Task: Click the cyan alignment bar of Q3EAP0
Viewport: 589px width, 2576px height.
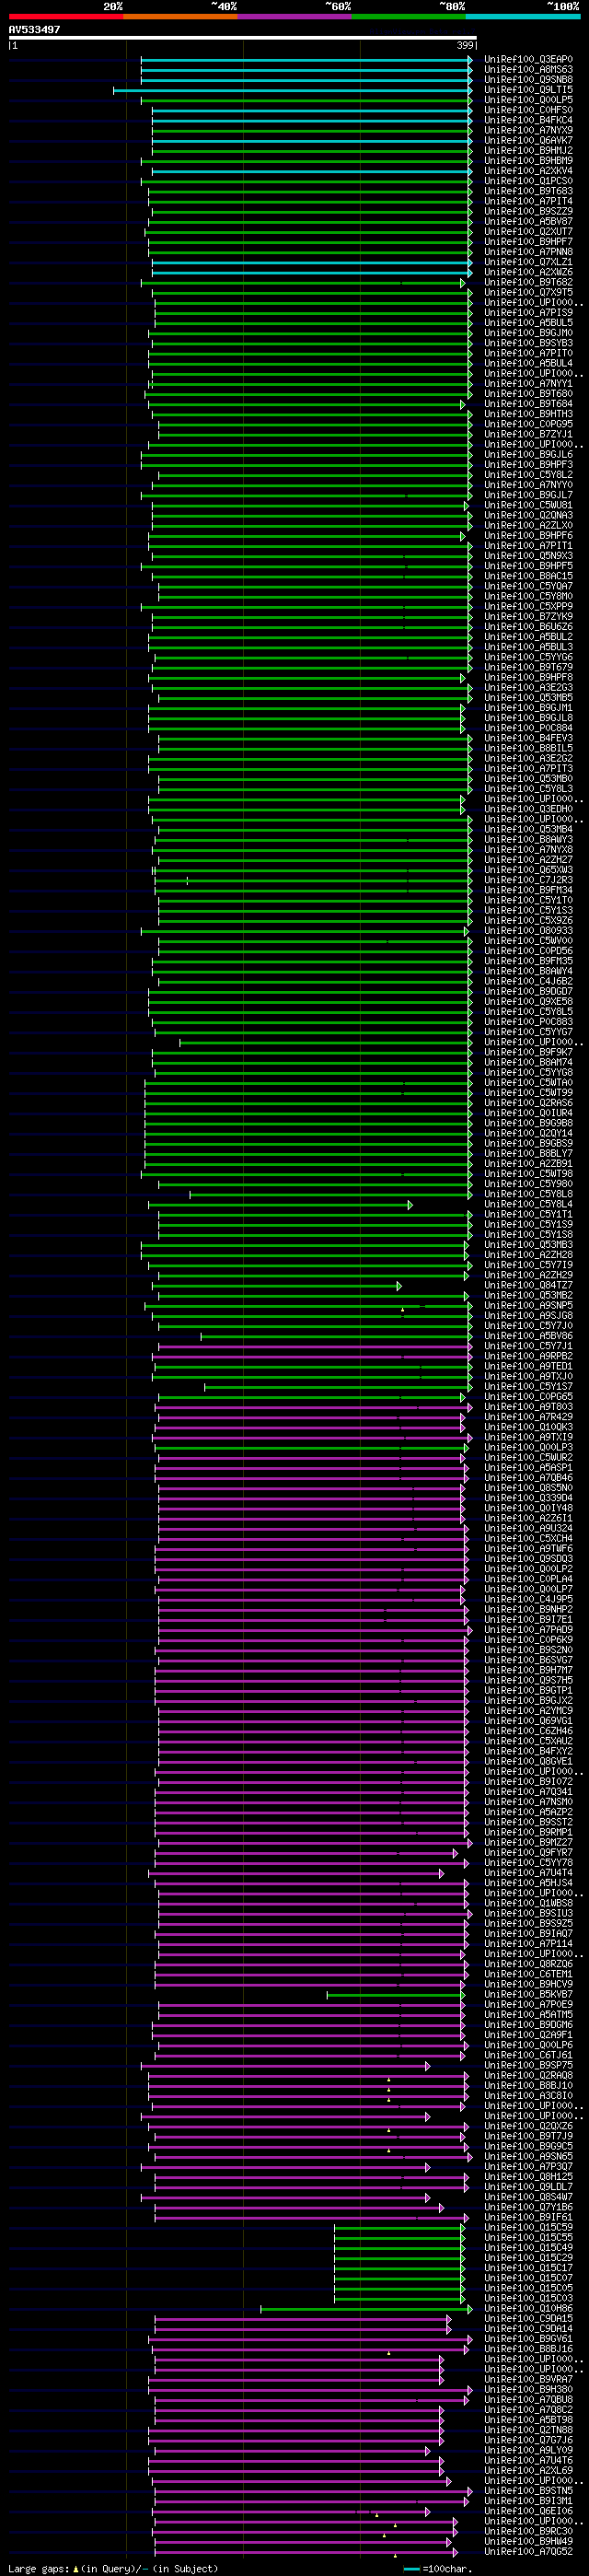Action: click(x=306, y=60)
